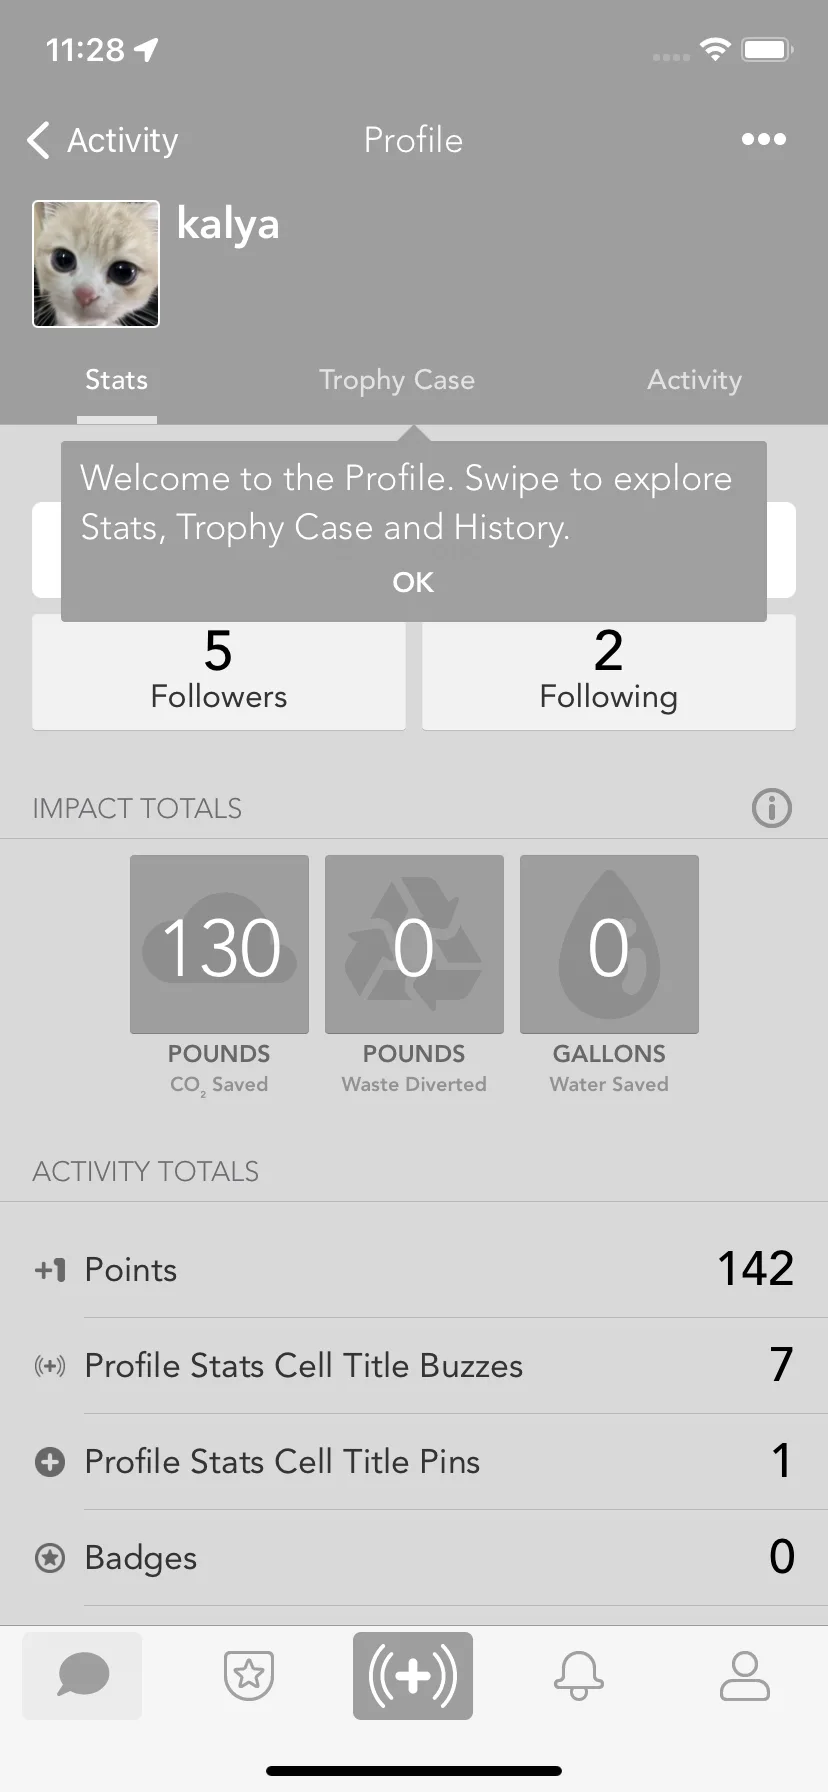Switch to the Trophy Case tab

pos(397,381)
